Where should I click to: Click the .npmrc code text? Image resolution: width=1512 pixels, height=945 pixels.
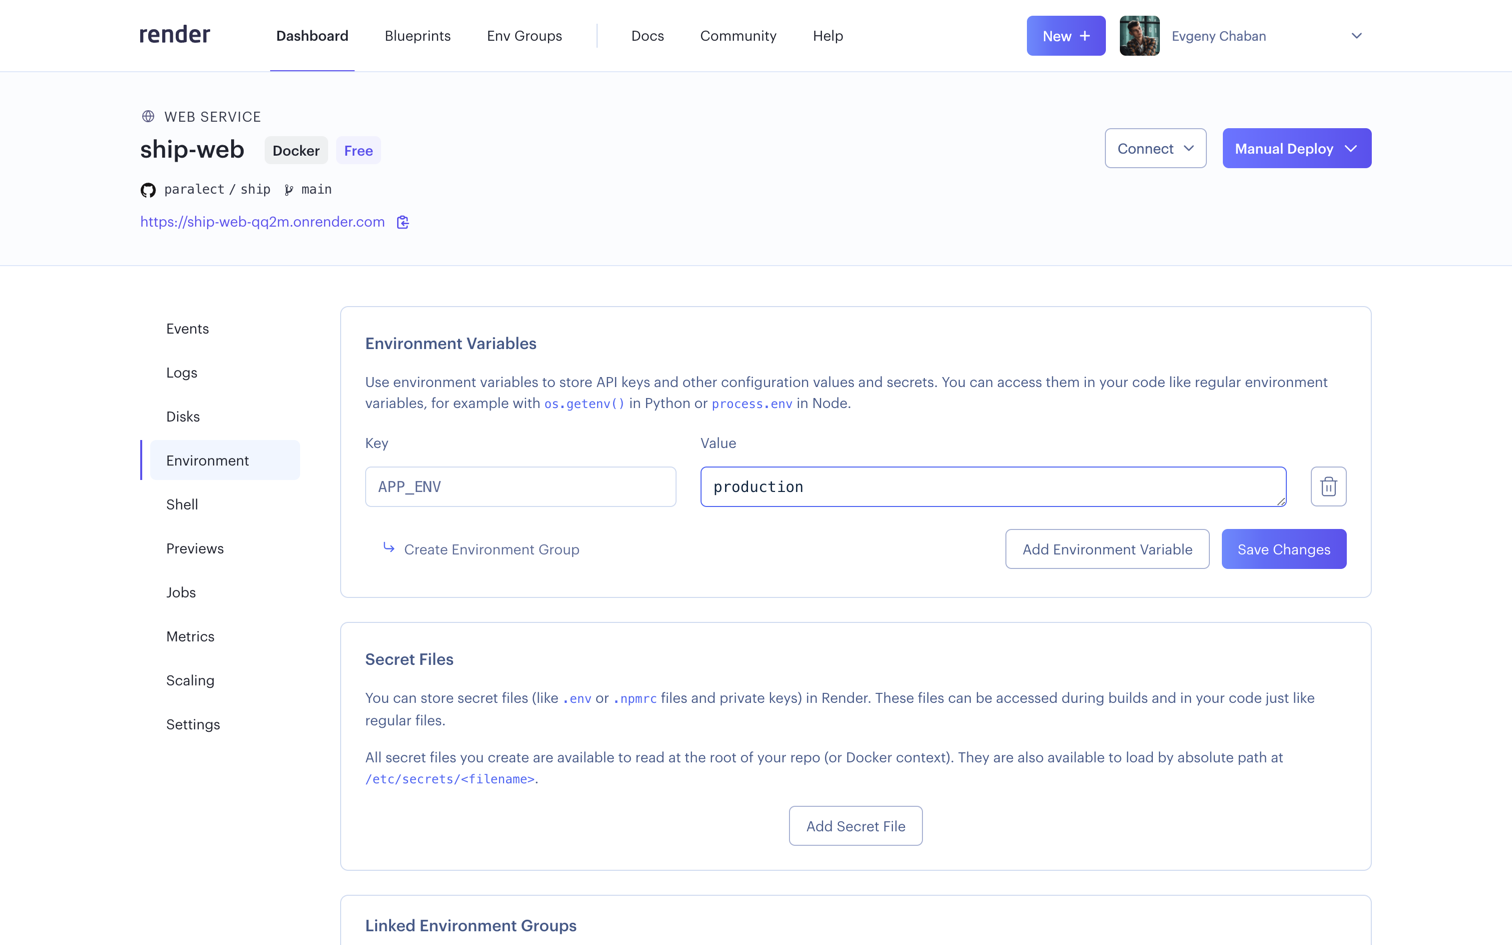635,699
